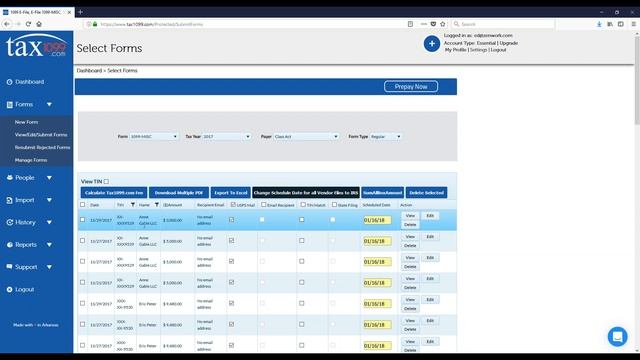Open the Form Type dropdown
This screenshot has height=360, width=640.
386,136
